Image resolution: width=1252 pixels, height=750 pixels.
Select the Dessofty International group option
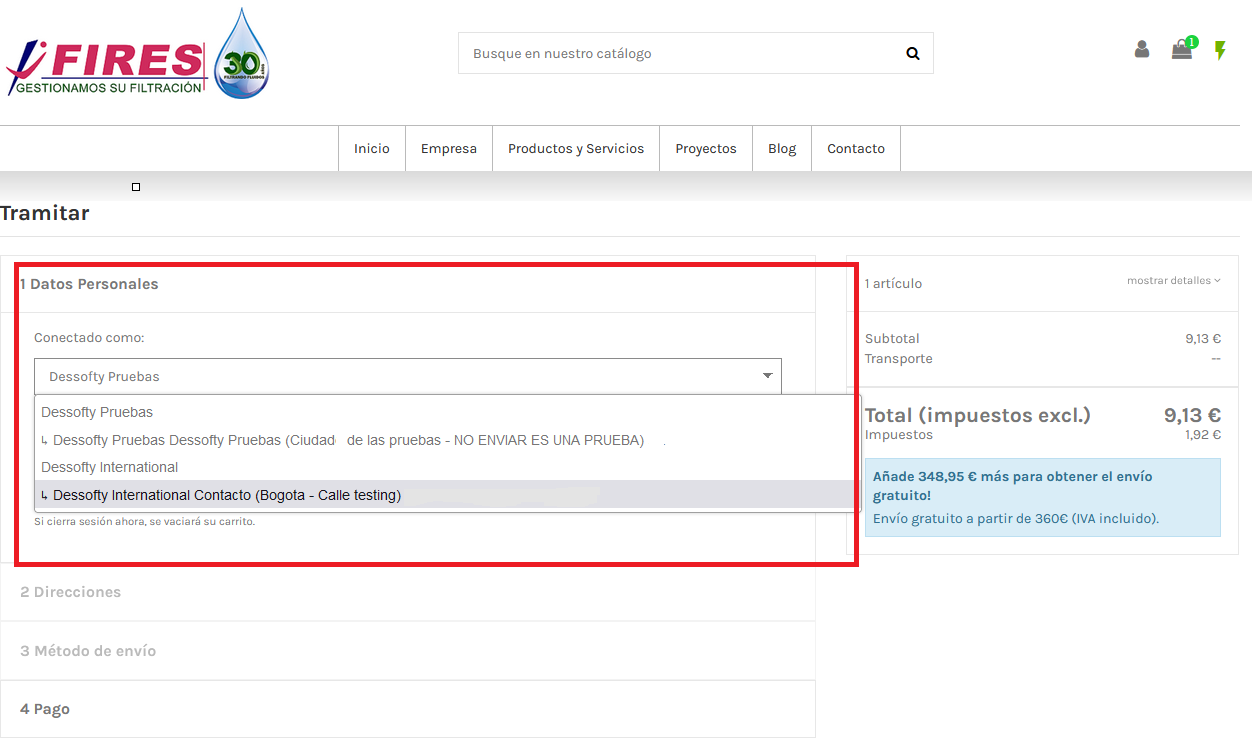pos(447,467)
